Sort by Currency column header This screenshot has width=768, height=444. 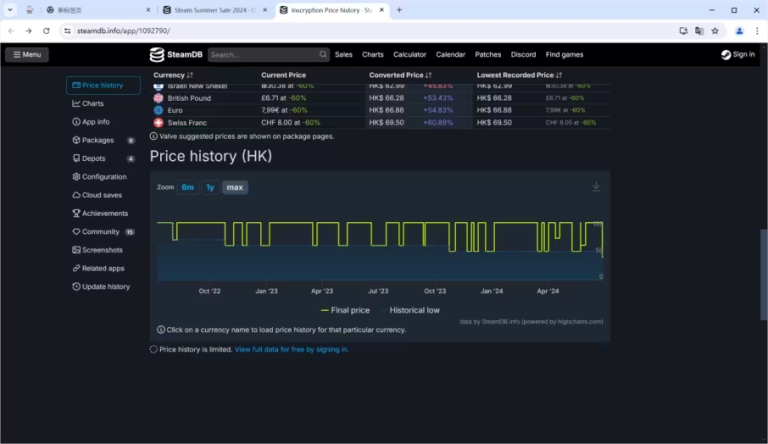[173, 75]
